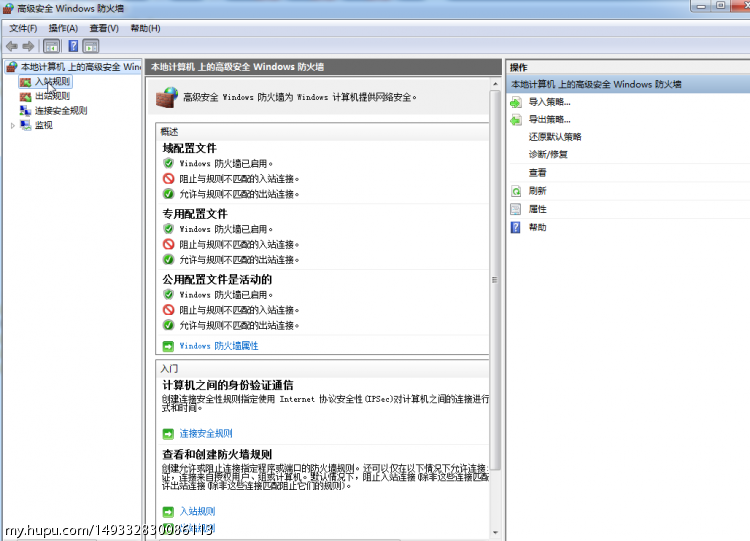This screenshot has height=541, width=750.
Task: Click the center pane scrollbar up arrow
Action: tap(495, 84)
